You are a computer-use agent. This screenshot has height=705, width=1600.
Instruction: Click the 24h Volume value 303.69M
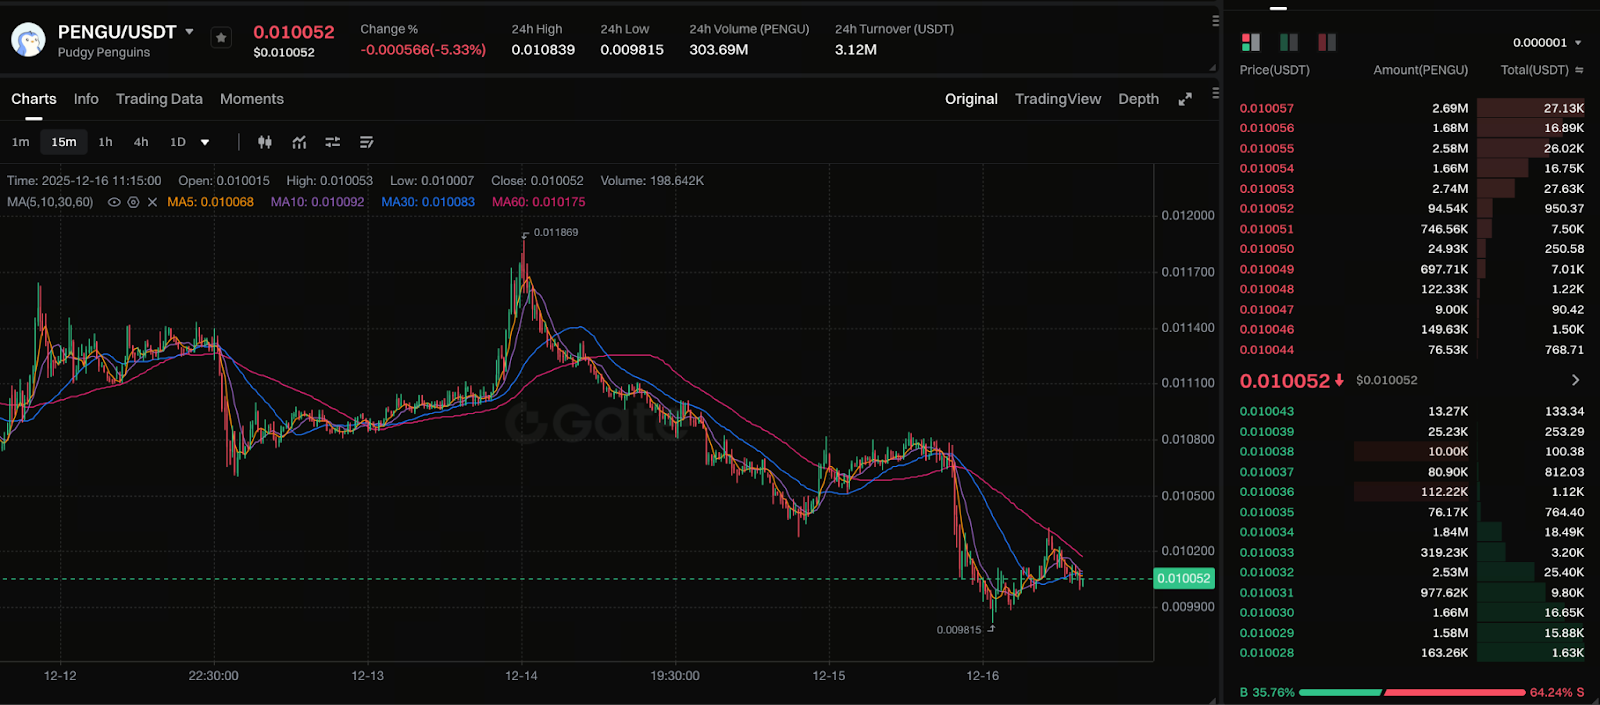(x=718, y=49)
